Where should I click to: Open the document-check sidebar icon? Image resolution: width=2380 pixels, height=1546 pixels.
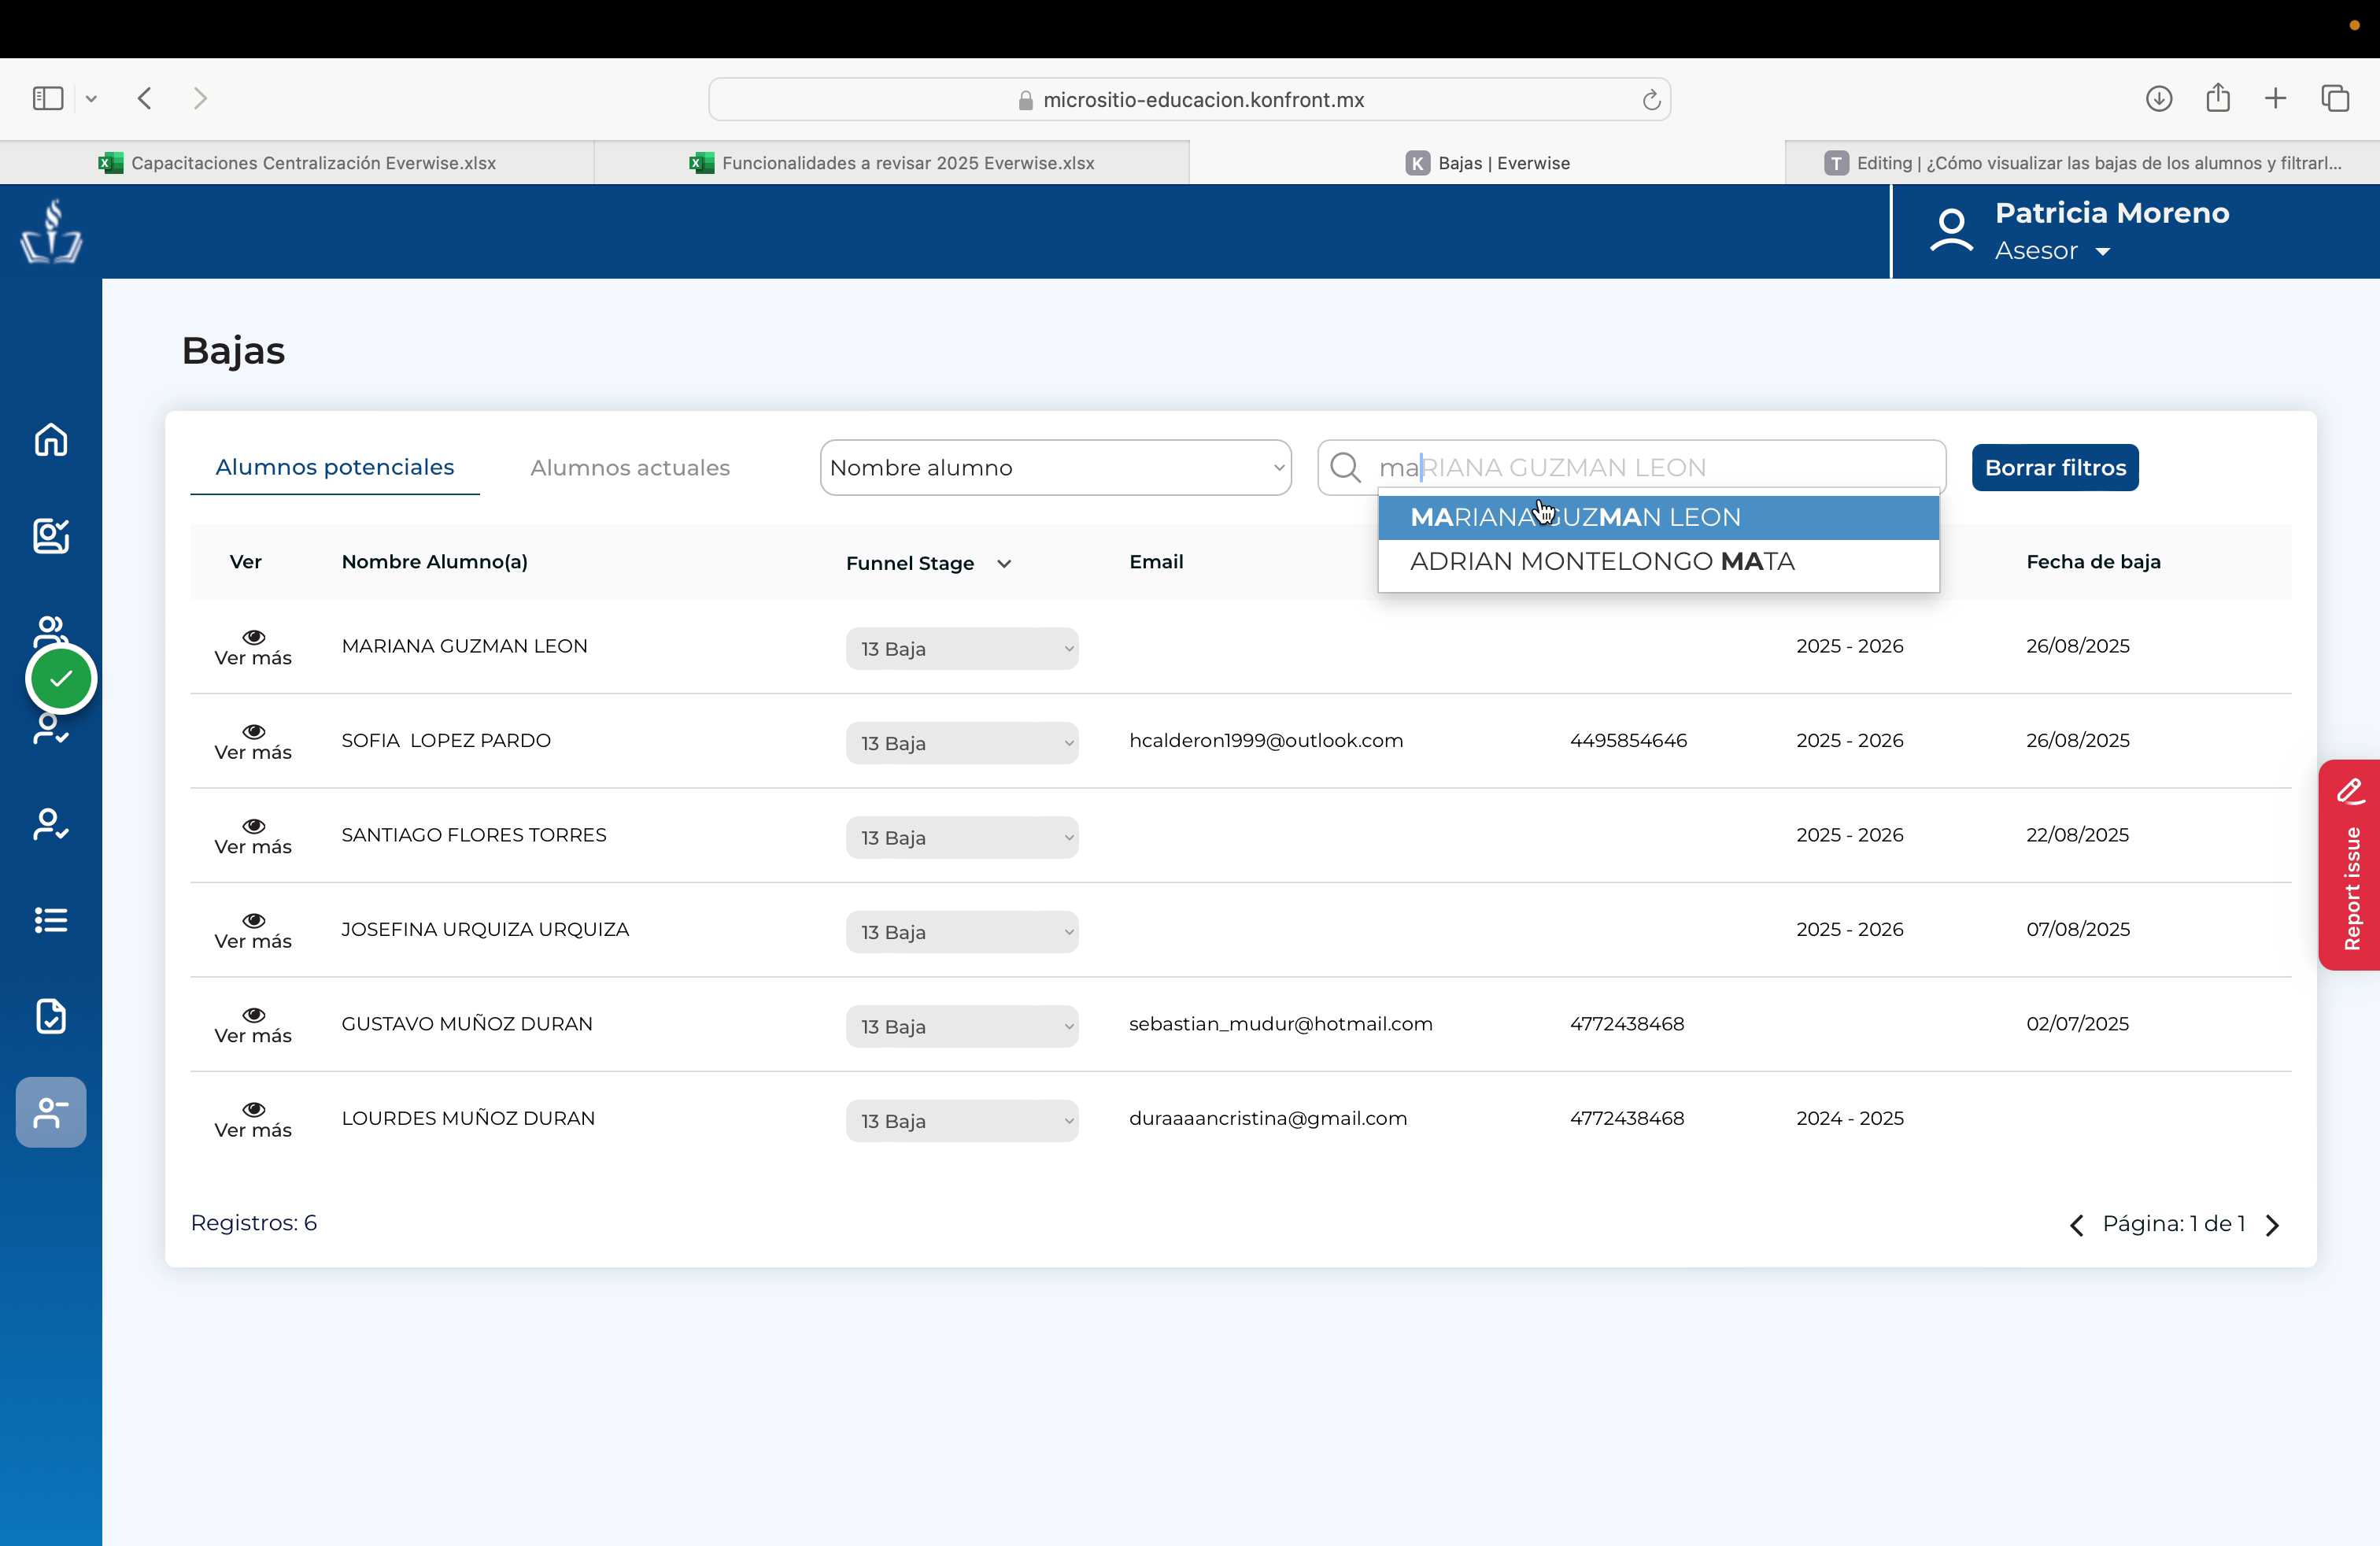click(51, 1015)
